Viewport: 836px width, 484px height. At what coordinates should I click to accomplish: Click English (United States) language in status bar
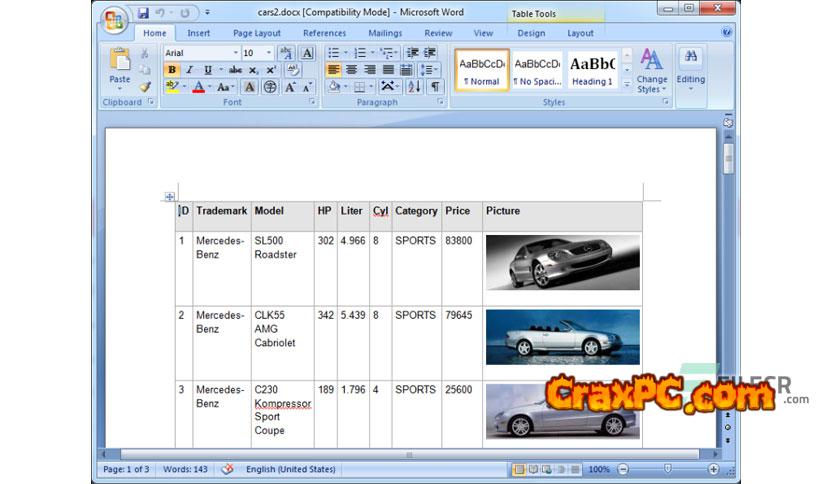pos(290,469)
